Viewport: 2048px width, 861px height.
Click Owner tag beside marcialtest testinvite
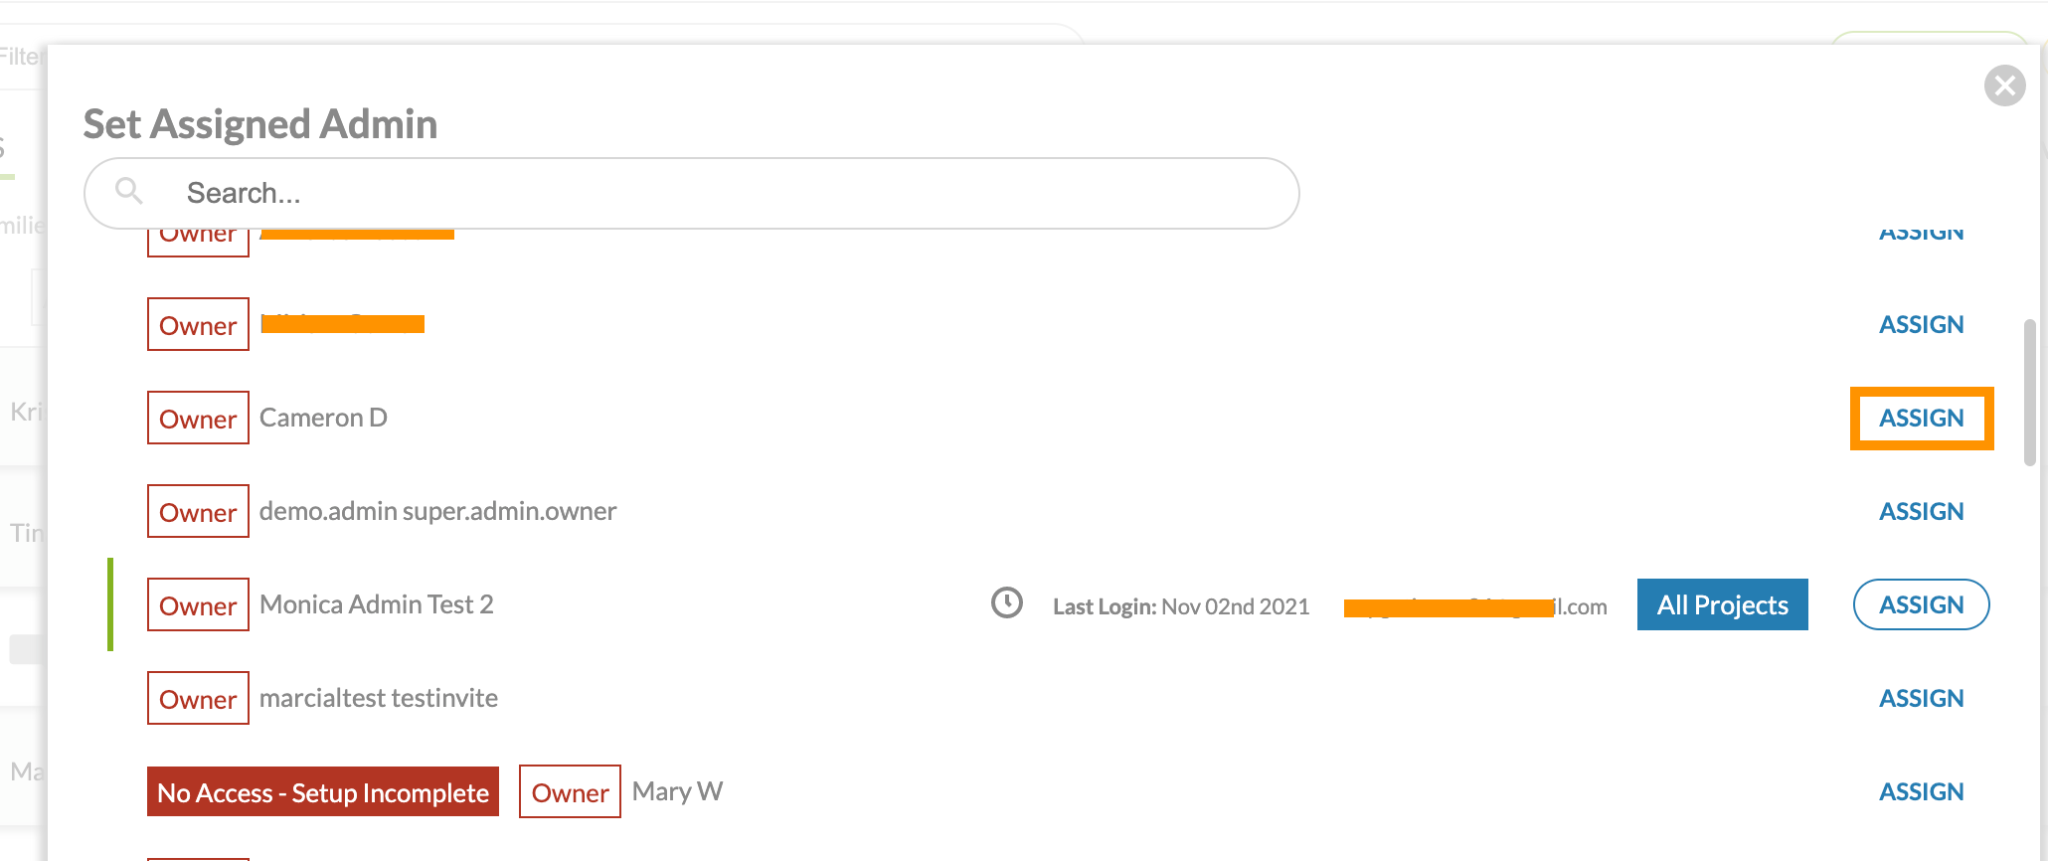[198, 698]
